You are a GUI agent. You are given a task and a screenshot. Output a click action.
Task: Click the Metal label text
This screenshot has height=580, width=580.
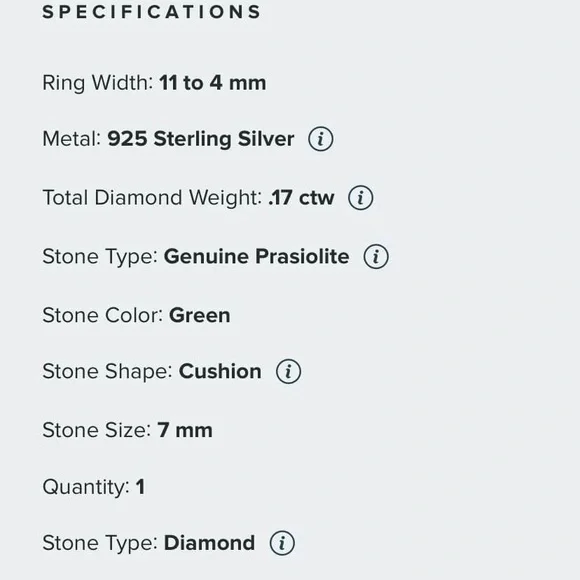72,139
